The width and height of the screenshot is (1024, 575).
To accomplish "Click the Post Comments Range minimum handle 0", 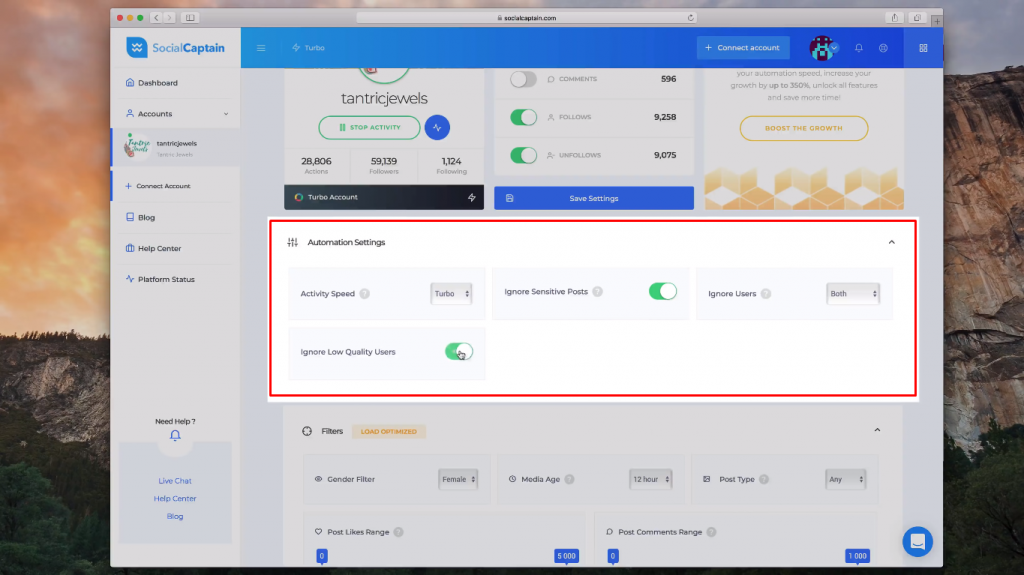I will point(613,556).
